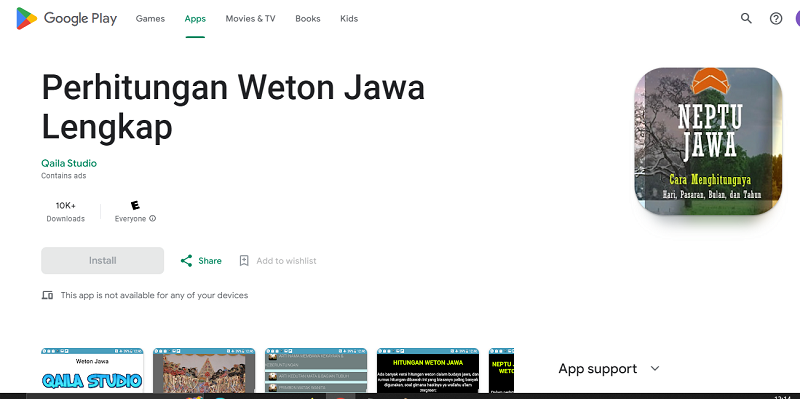
Task: Click the devices icon beside availability notice
Action: pos(47,295)
